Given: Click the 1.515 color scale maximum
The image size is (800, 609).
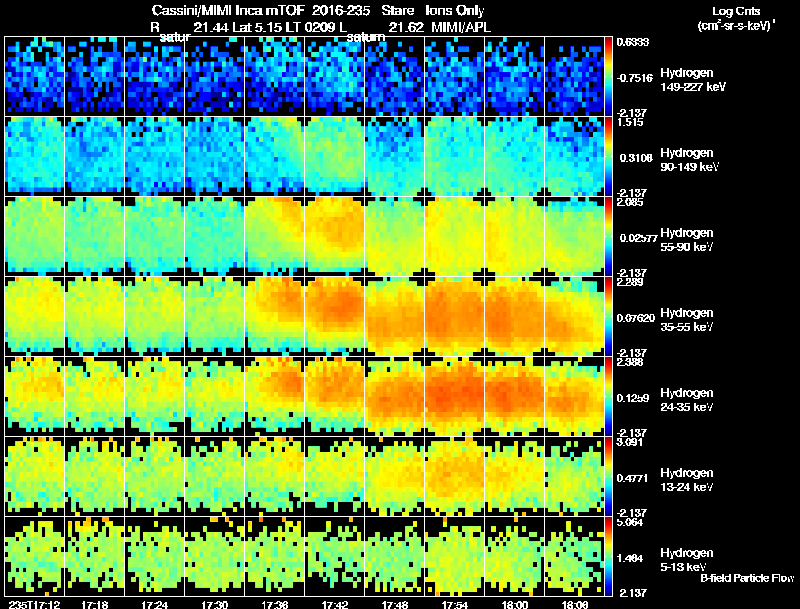Looking at the screenshot, I should pyautogui.click(x=630, y=122).
